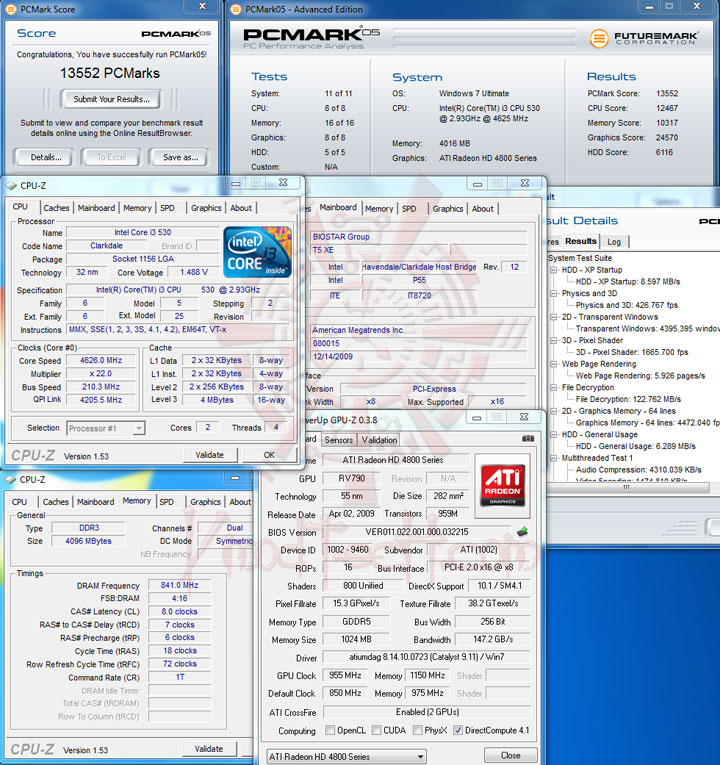Click the GPU Clock 955 MHz field

[345, 675]
